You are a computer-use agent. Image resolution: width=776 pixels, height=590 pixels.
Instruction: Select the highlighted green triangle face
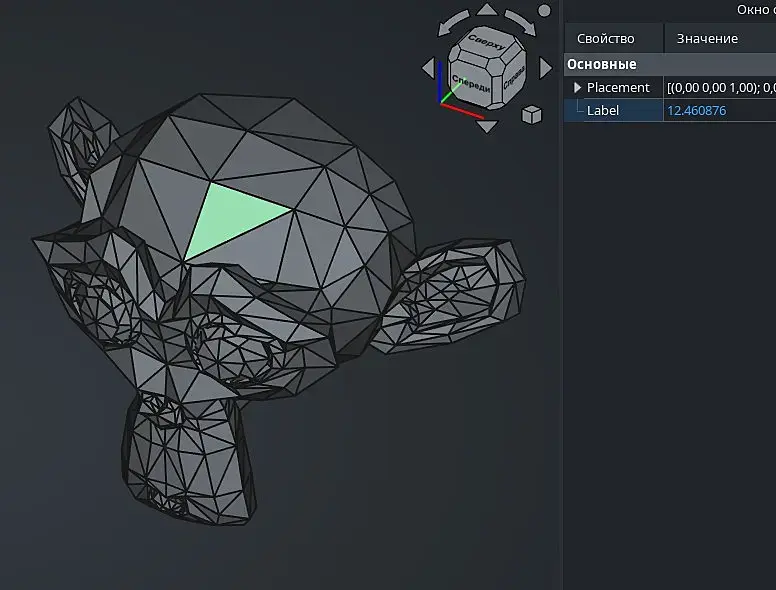point(228,218)
